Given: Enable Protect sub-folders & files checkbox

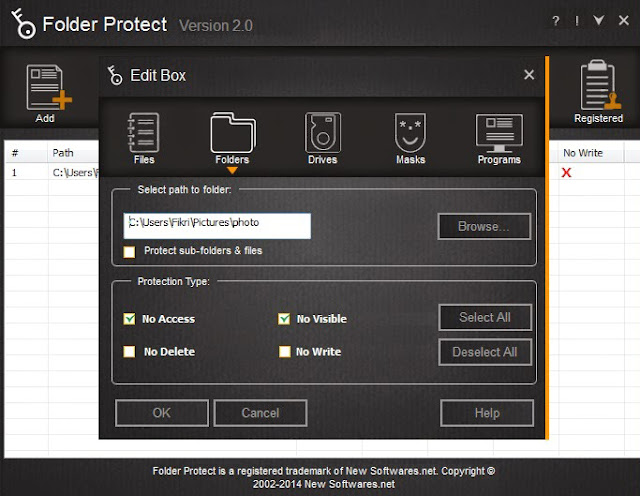Looking at the screenshot, I should pos(129,251).
